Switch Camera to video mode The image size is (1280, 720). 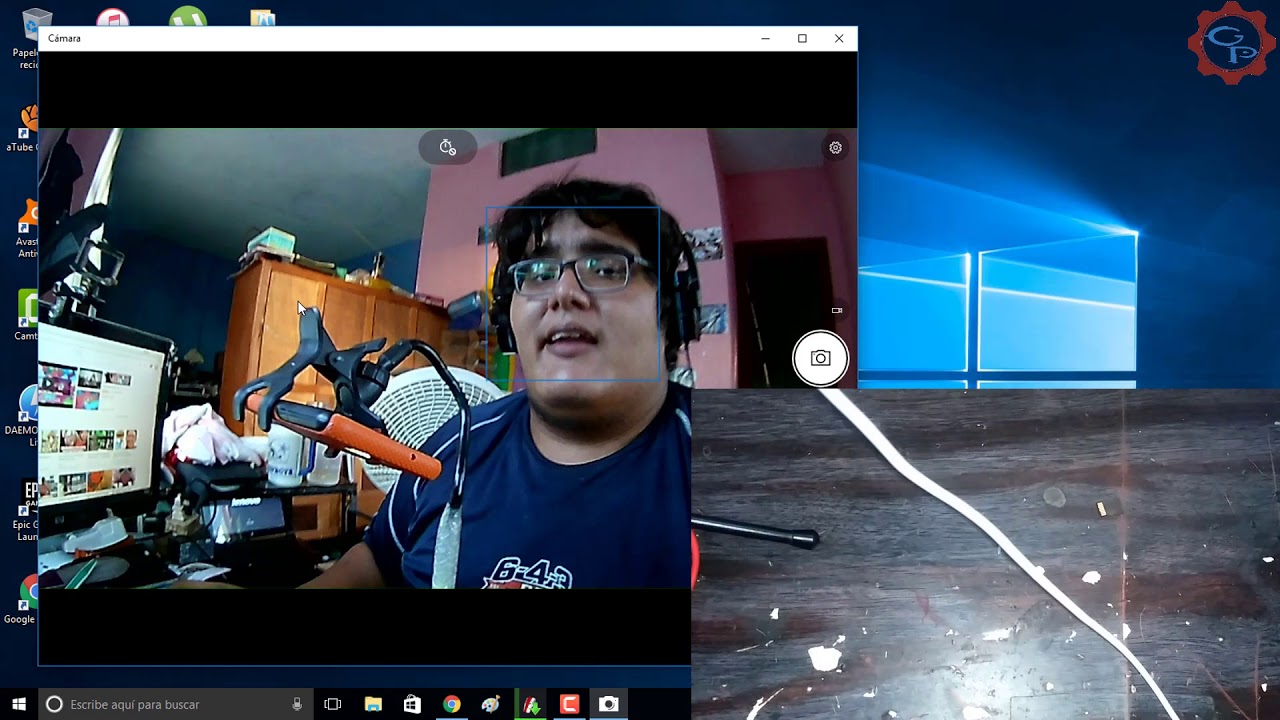coord(837,311)
